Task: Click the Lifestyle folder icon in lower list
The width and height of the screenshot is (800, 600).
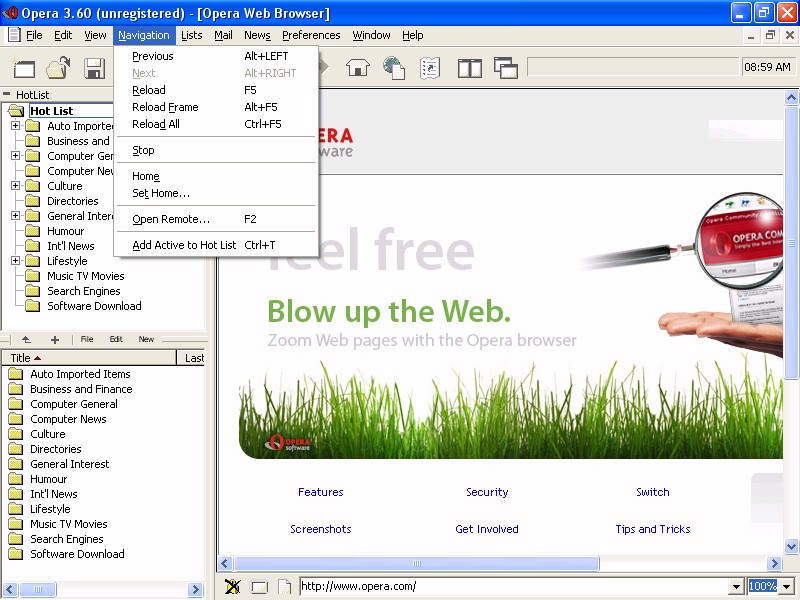Action: (x=16, y=509)
